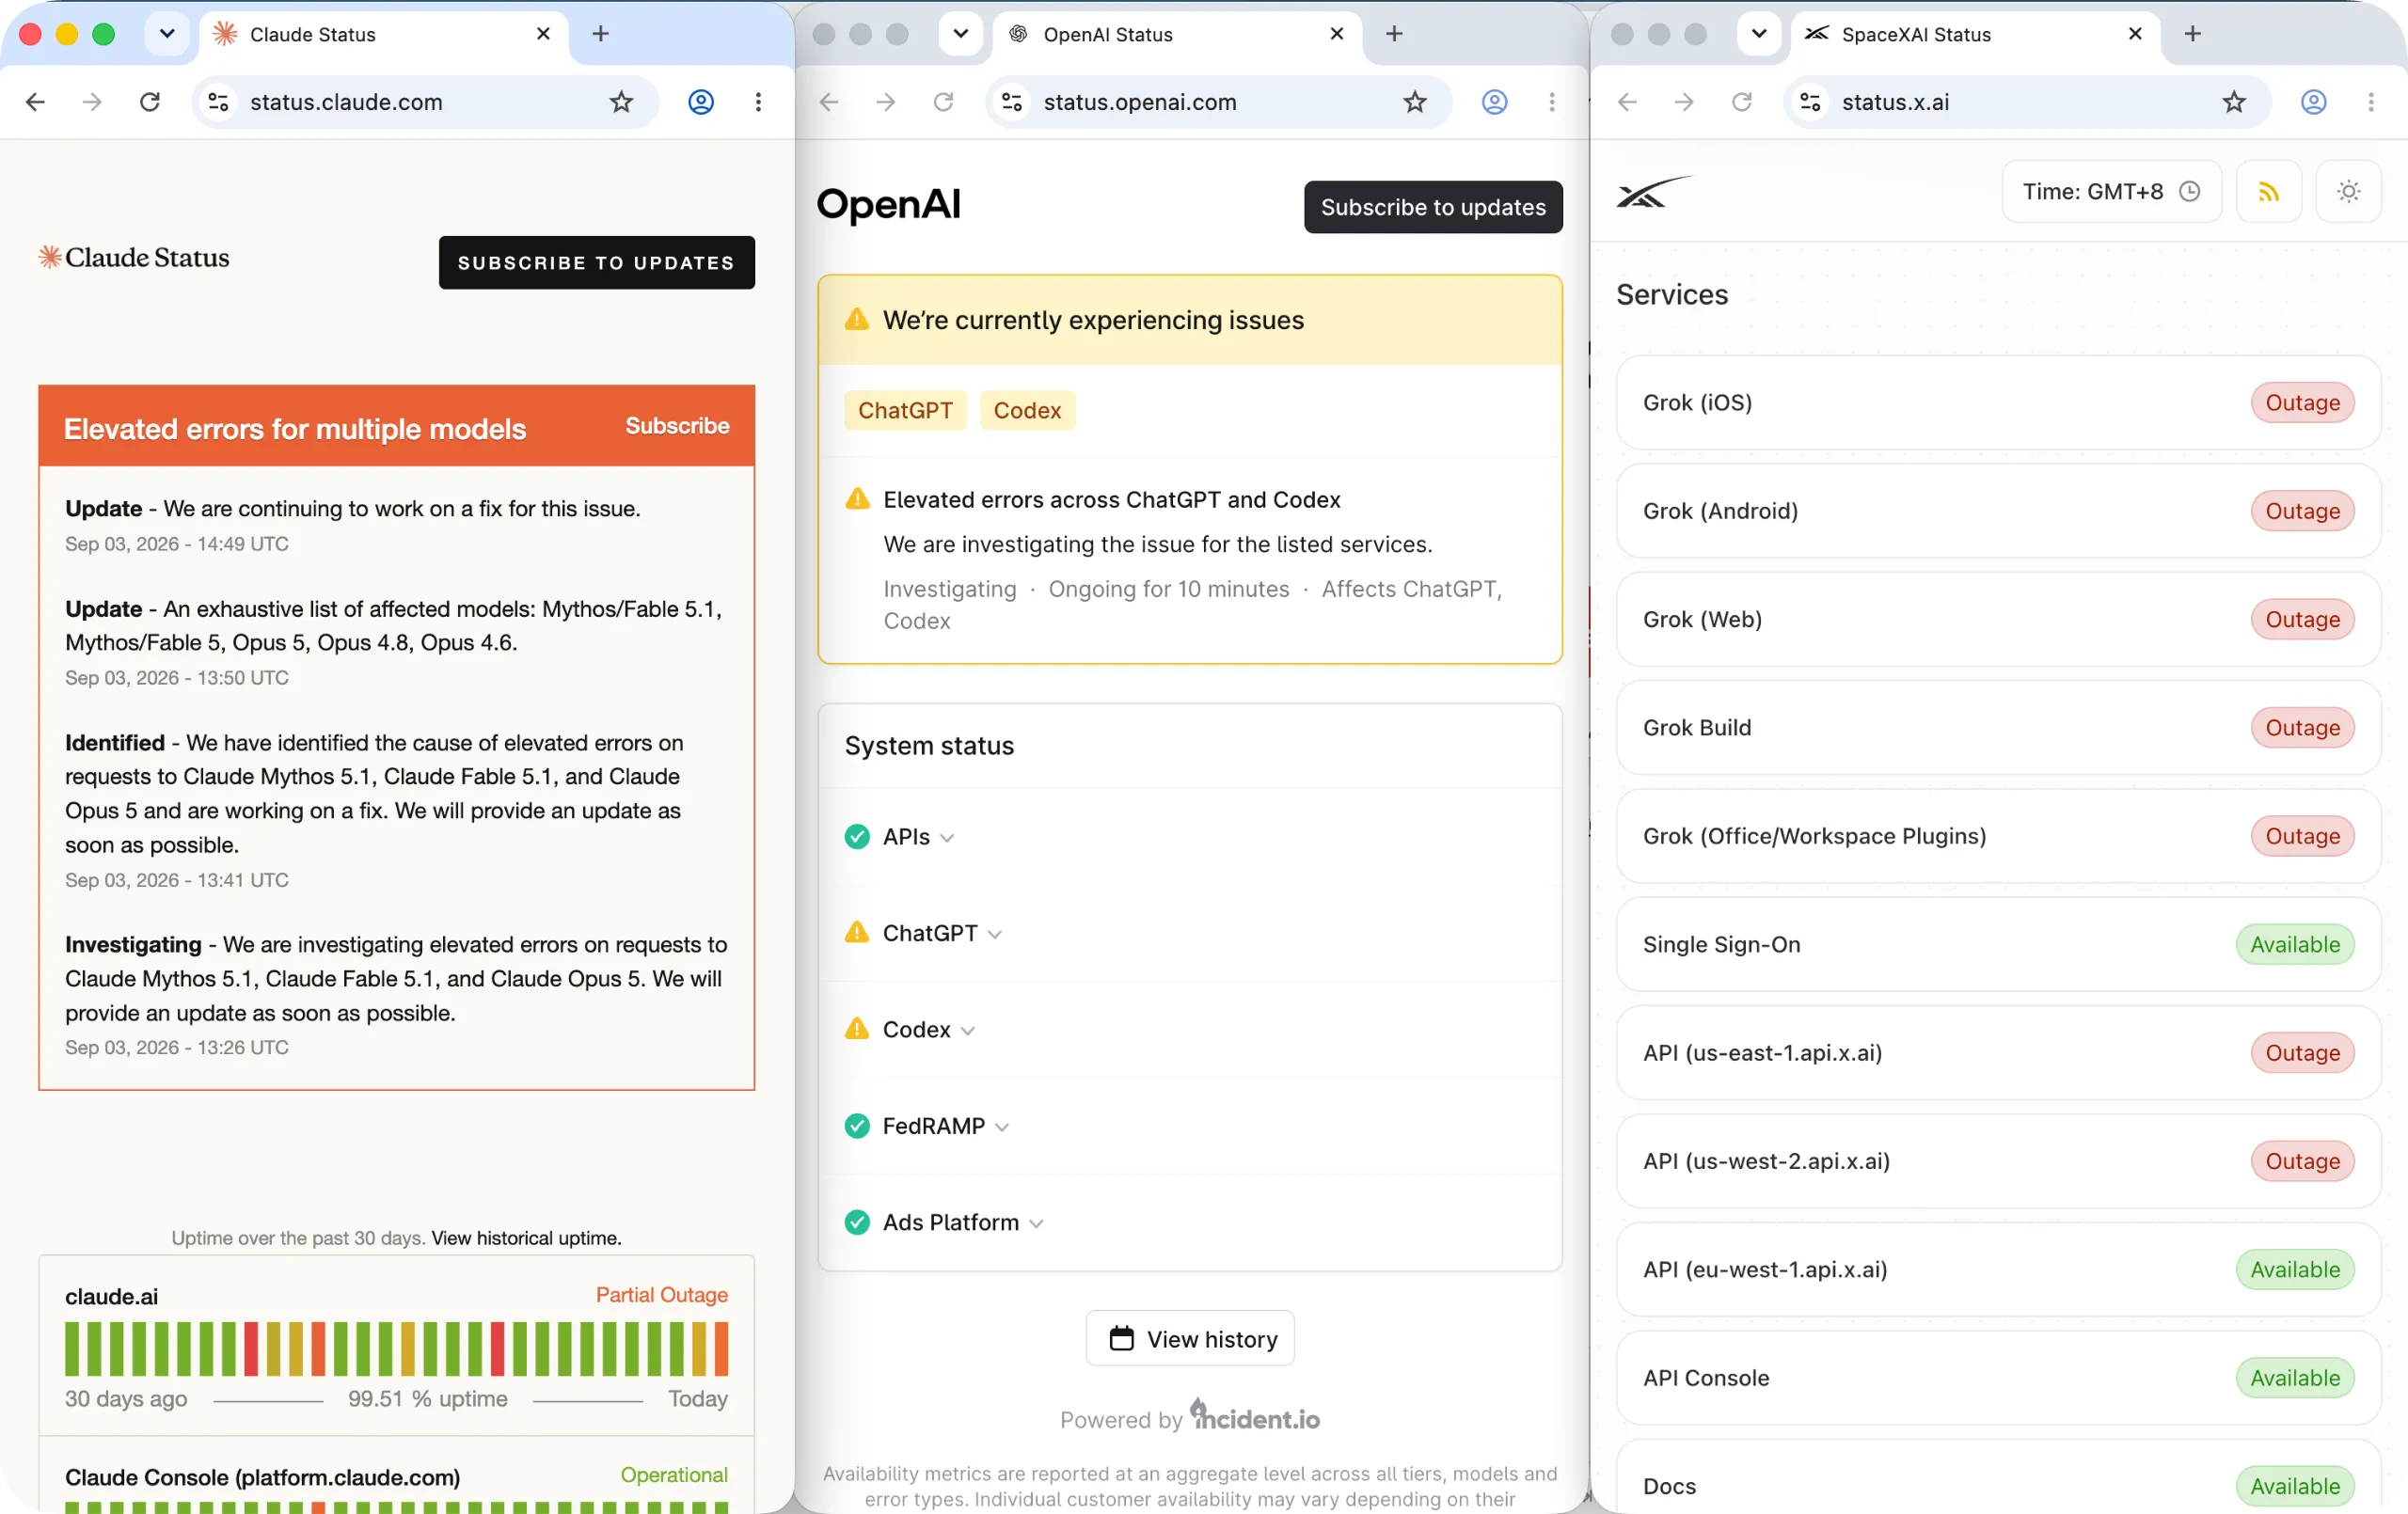The width and height of the screenshot is (2408, 1514).
Task: Go forward in the Claude Status window
Action: click(92, 102)
